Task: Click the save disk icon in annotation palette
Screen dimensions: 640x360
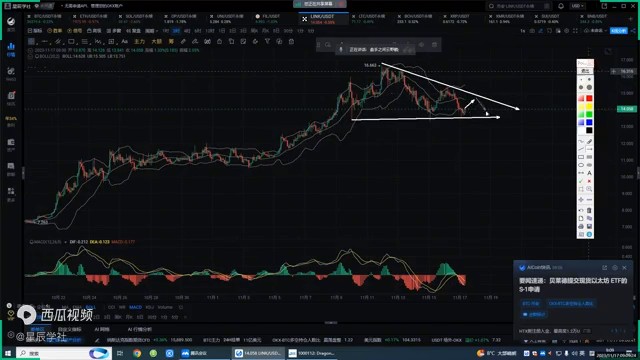Action: tap(589, 227)
